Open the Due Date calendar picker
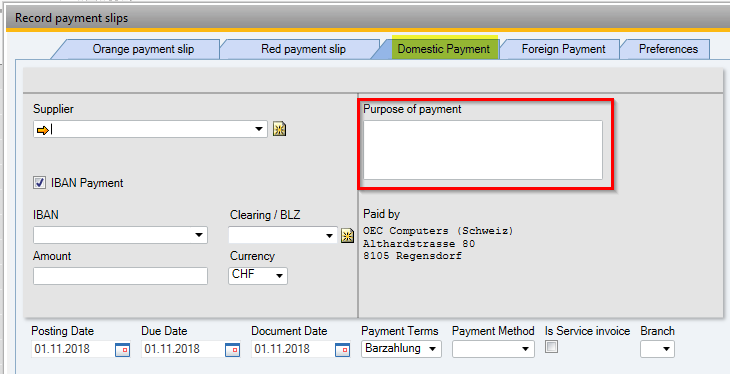730x374 pixels. pos(232,349)
